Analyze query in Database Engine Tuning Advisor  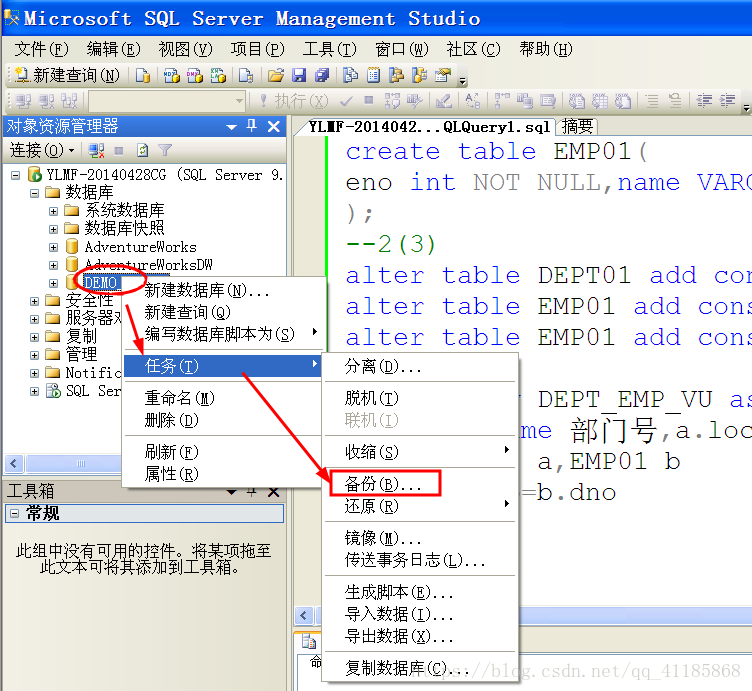pos(415,101)
